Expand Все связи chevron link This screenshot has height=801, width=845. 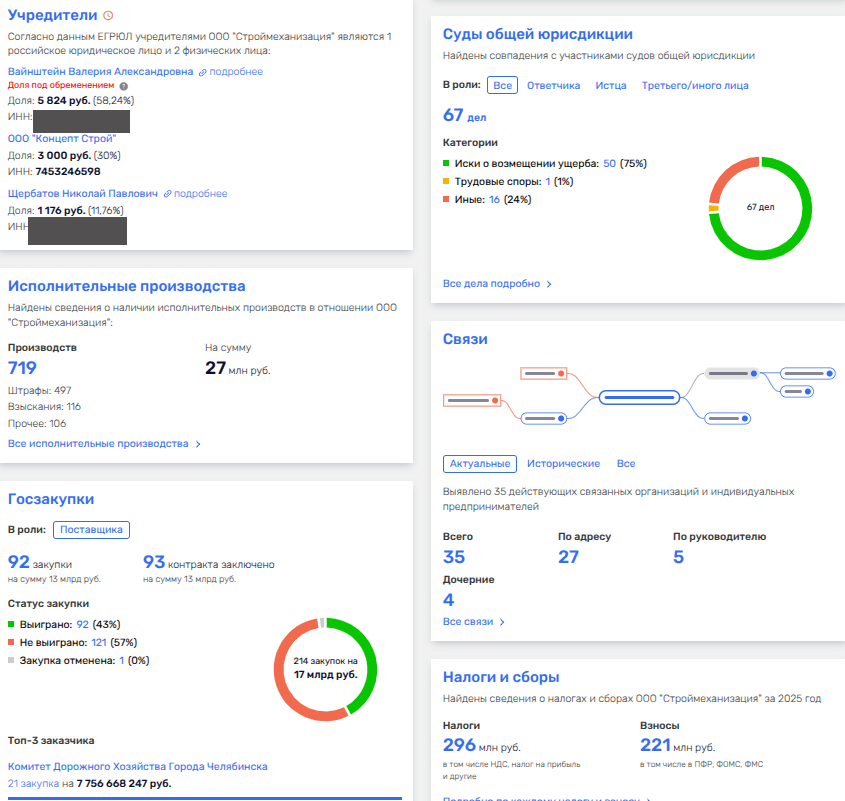click(x=502, y=622)
